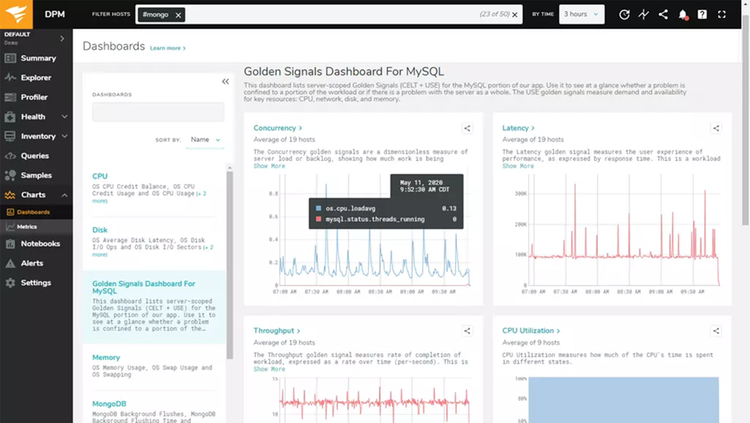Open Samples in the sidebar
The height and width of the screenshot is (423, 750).
click(x=36, y=175)
